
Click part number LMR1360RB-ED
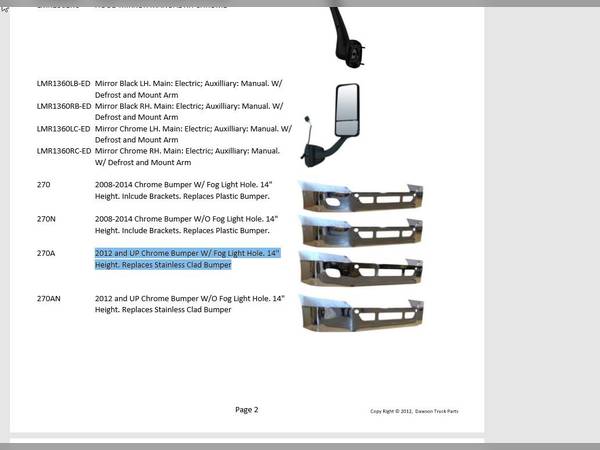64,105
